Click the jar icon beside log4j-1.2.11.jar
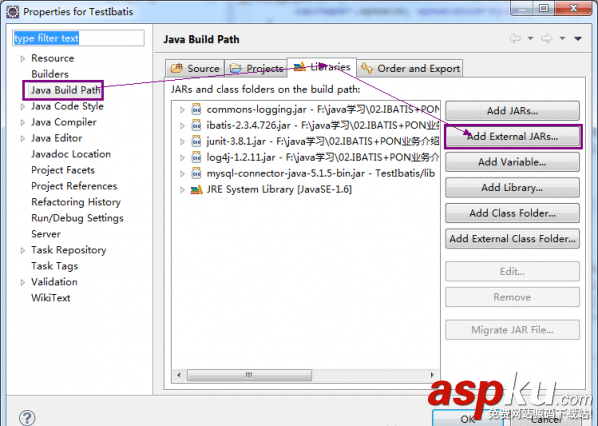Image resolution: width=598 pixels, height=426 pixels. tap(196, 158)
